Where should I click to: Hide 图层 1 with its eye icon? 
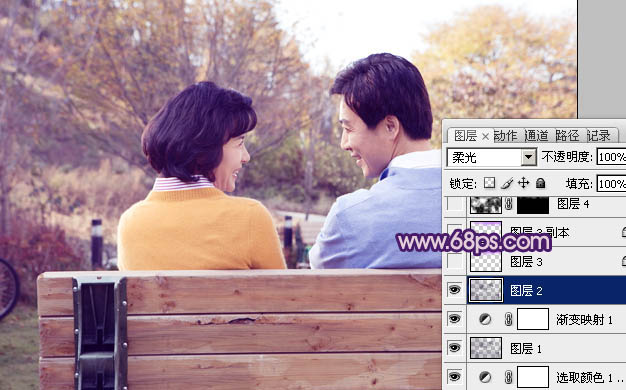[x=454, y=348]
